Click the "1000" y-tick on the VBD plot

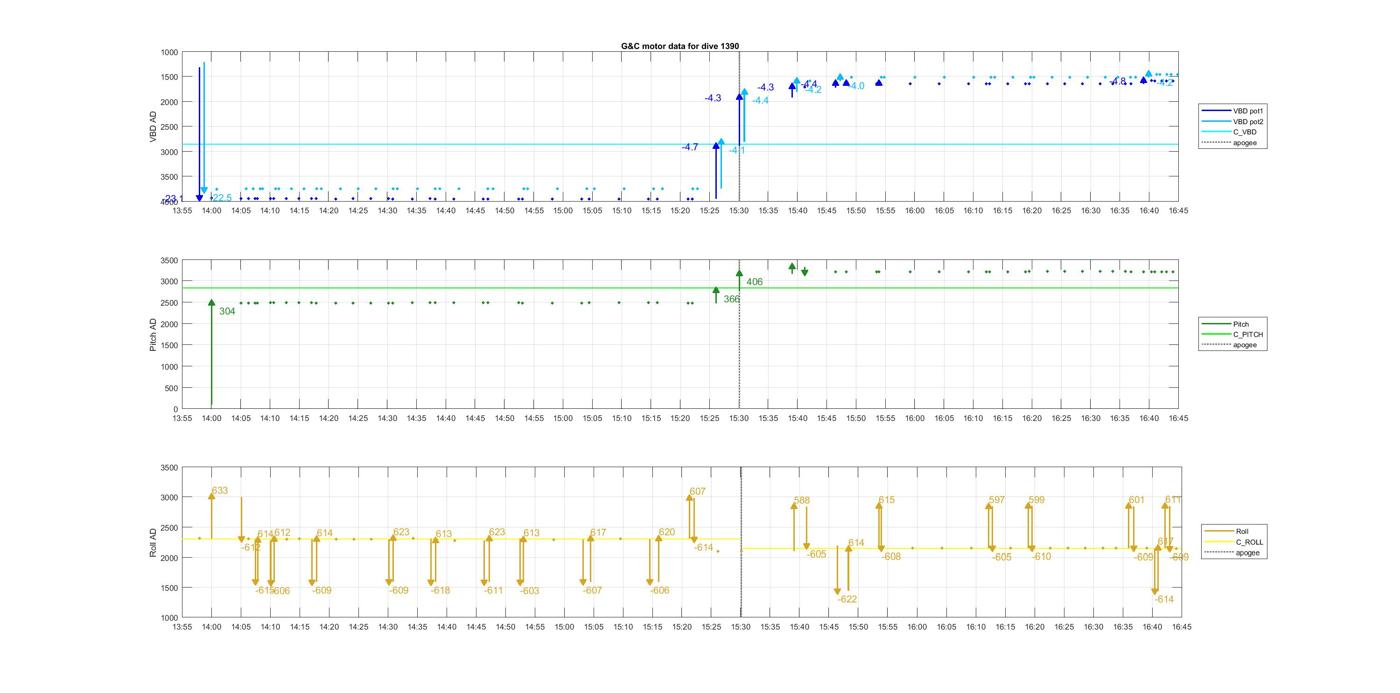pos(169,52)
